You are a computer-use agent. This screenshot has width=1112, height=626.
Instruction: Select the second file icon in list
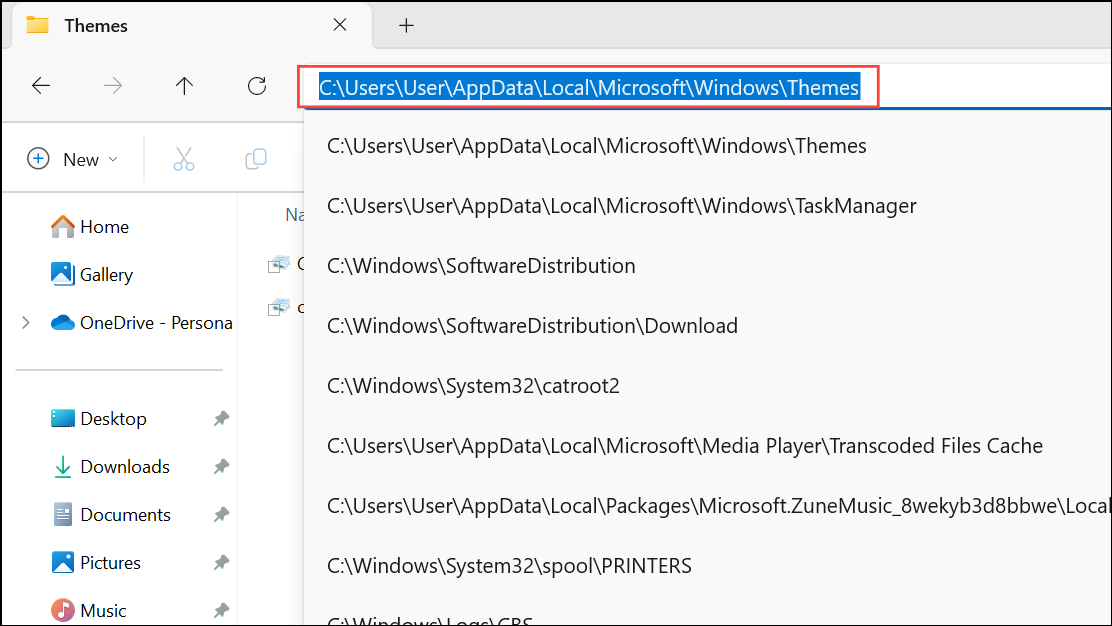279,308
